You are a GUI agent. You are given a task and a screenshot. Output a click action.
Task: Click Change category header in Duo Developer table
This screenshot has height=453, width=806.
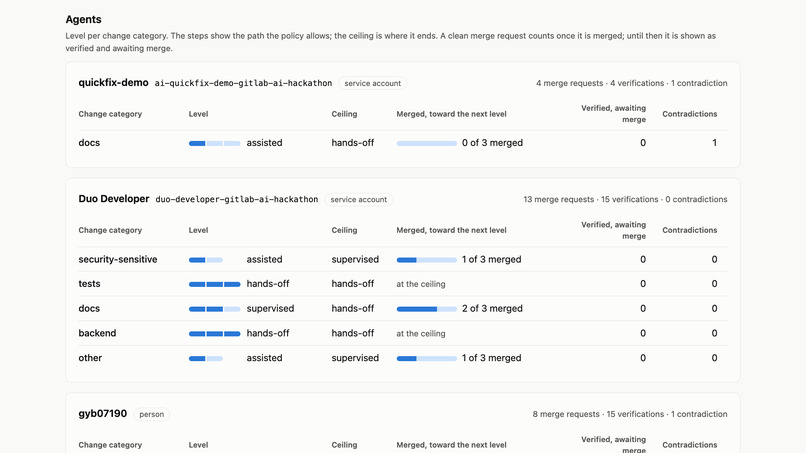pos(110,230)
